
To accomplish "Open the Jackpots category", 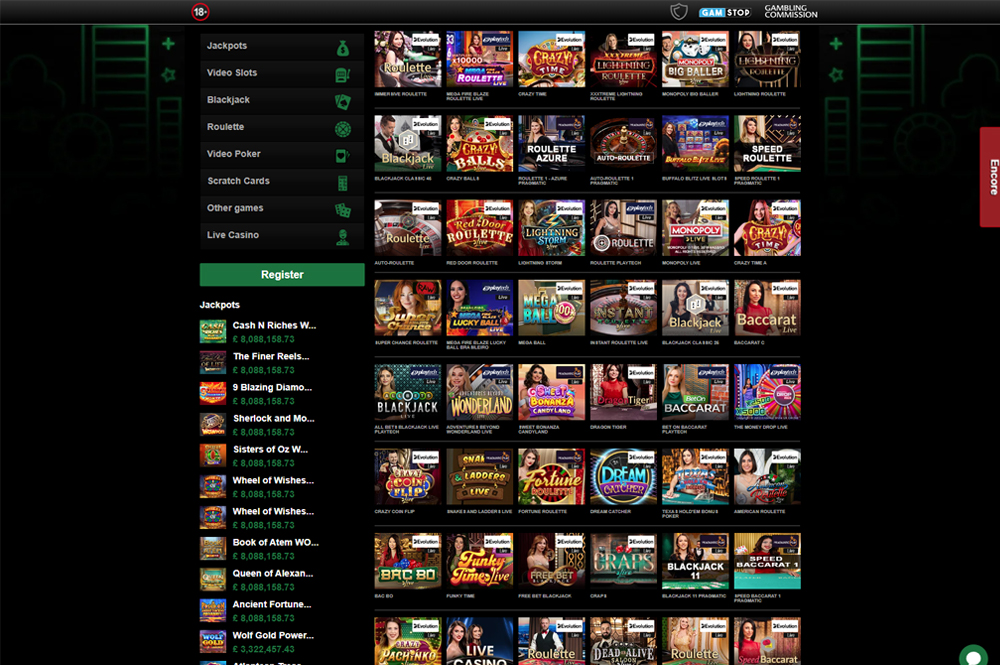I will [282, 46].
